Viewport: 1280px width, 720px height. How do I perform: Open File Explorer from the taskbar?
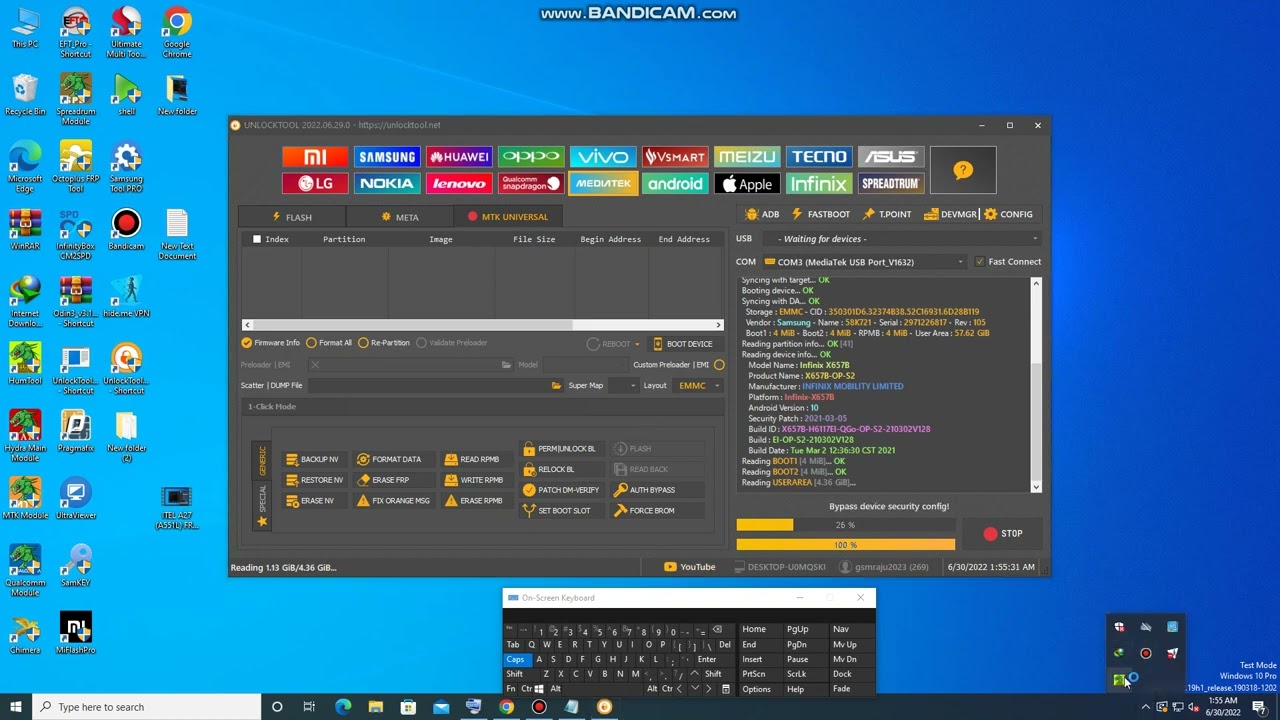[376, 707]
